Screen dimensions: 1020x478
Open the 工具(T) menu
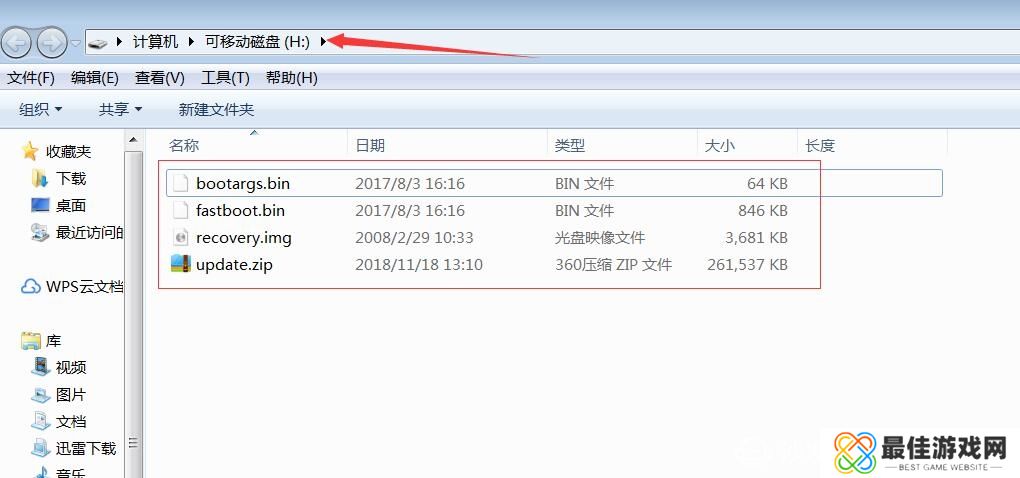pos(225,78)
